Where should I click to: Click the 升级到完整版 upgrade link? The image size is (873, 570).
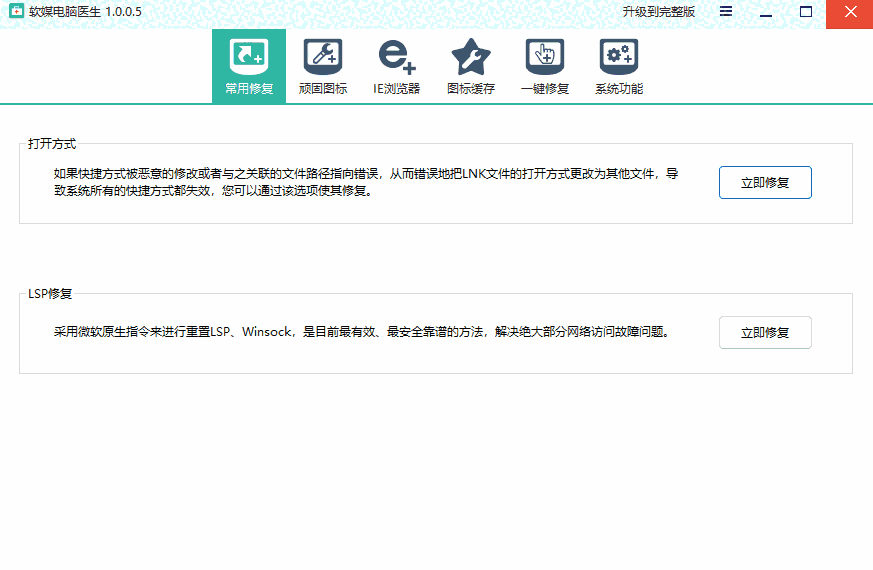click(x=658, y=12)
